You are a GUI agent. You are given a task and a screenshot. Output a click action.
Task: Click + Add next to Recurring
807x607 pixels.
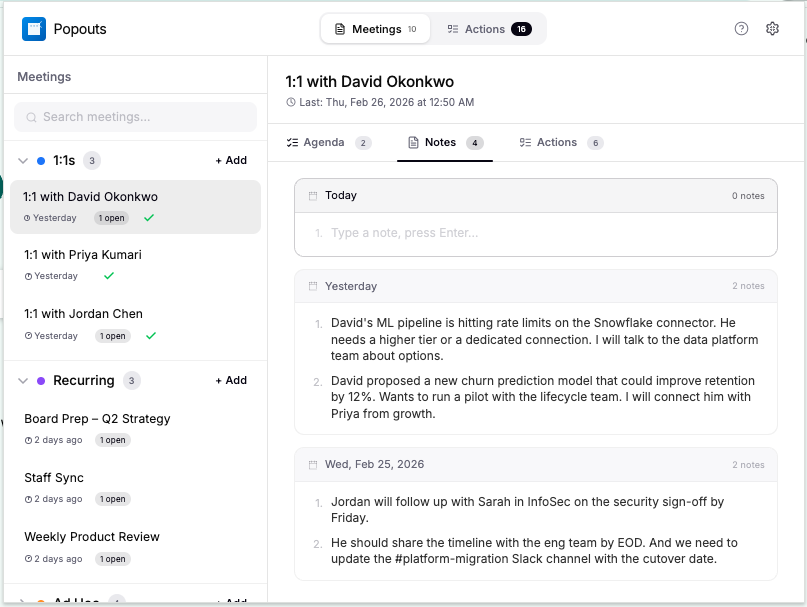(x=231, y=381)
